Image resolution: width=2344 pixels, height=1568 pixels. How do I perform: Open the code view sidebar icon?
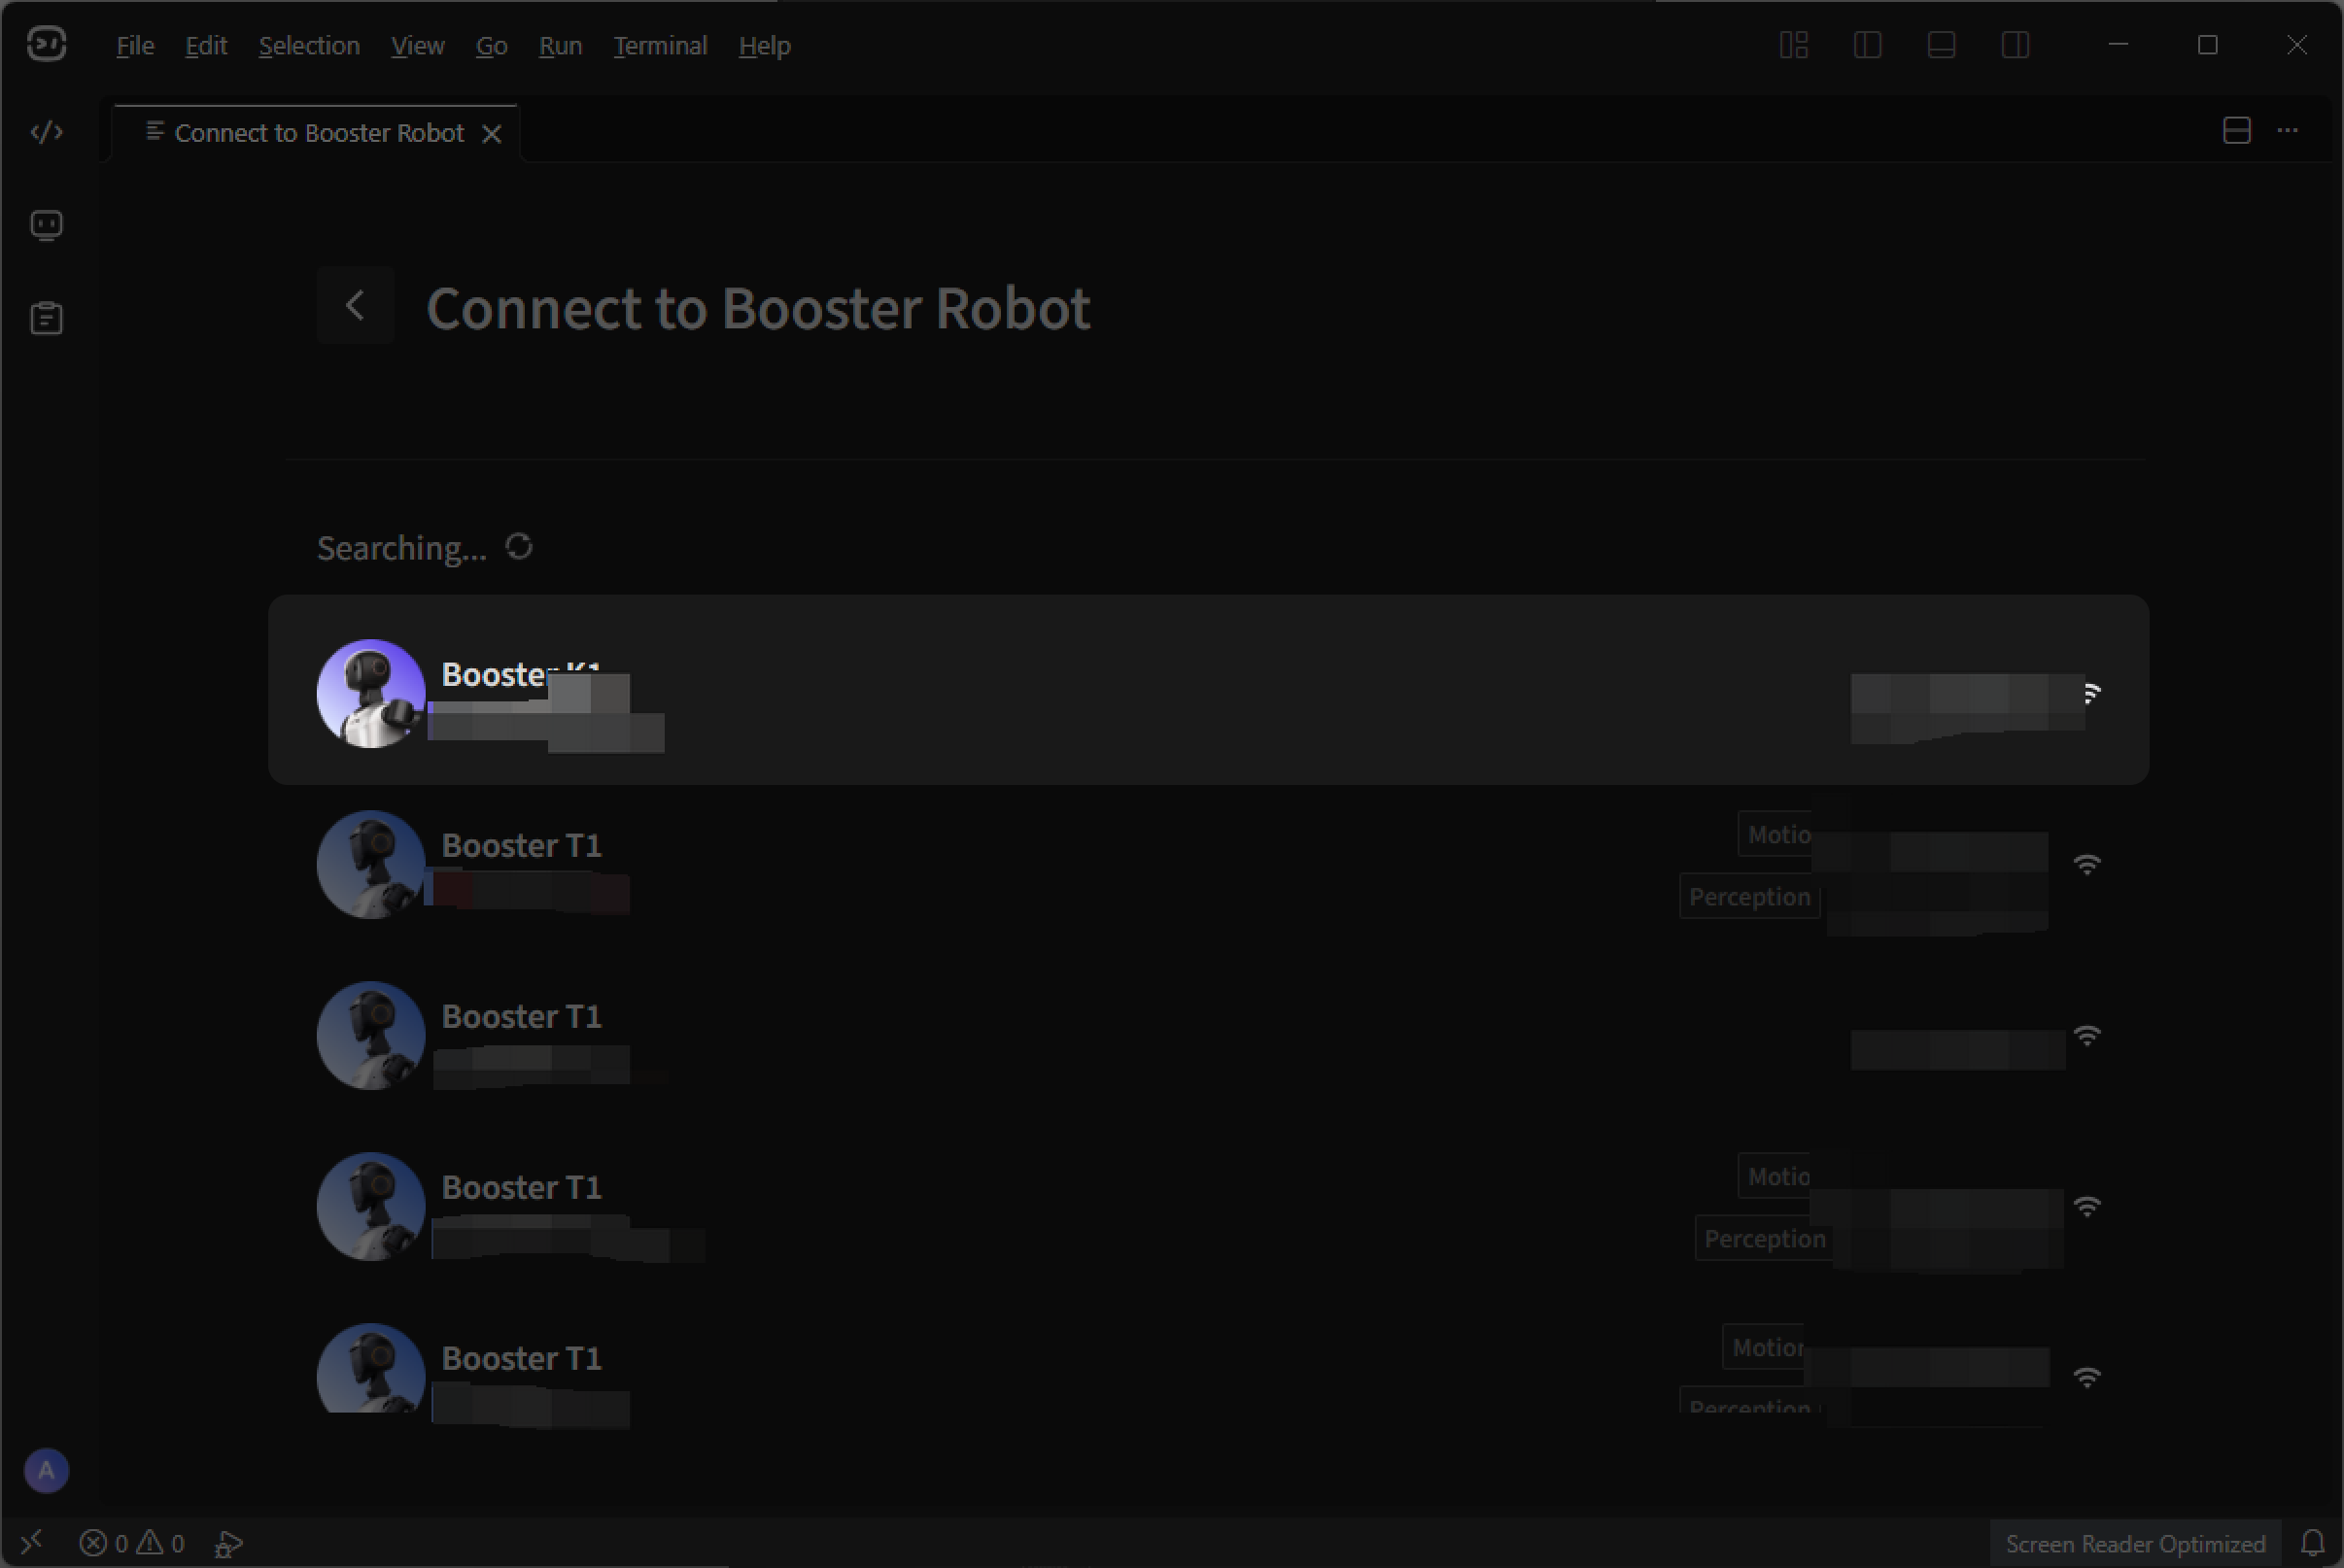47,132
